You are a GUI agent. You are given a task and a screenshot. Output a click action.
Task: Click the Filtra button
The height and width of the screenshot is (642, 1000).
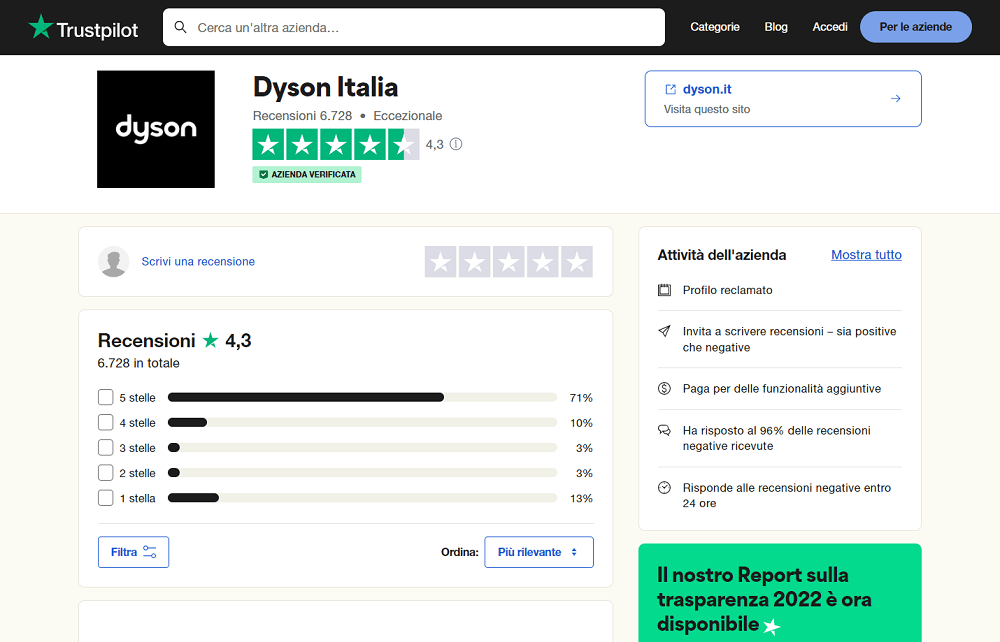(x=133, y=552)
